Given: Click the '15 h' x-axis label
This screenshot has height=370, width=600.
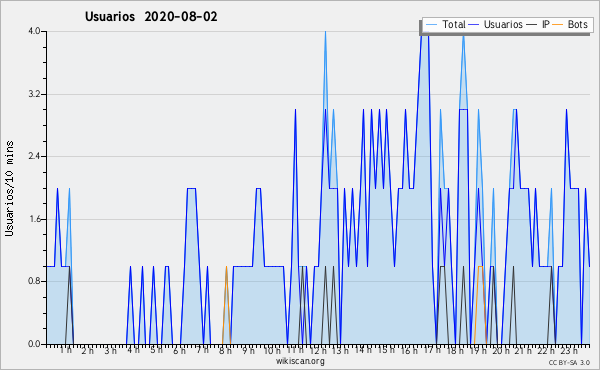Looking at the screenshot, I should 386,350.
